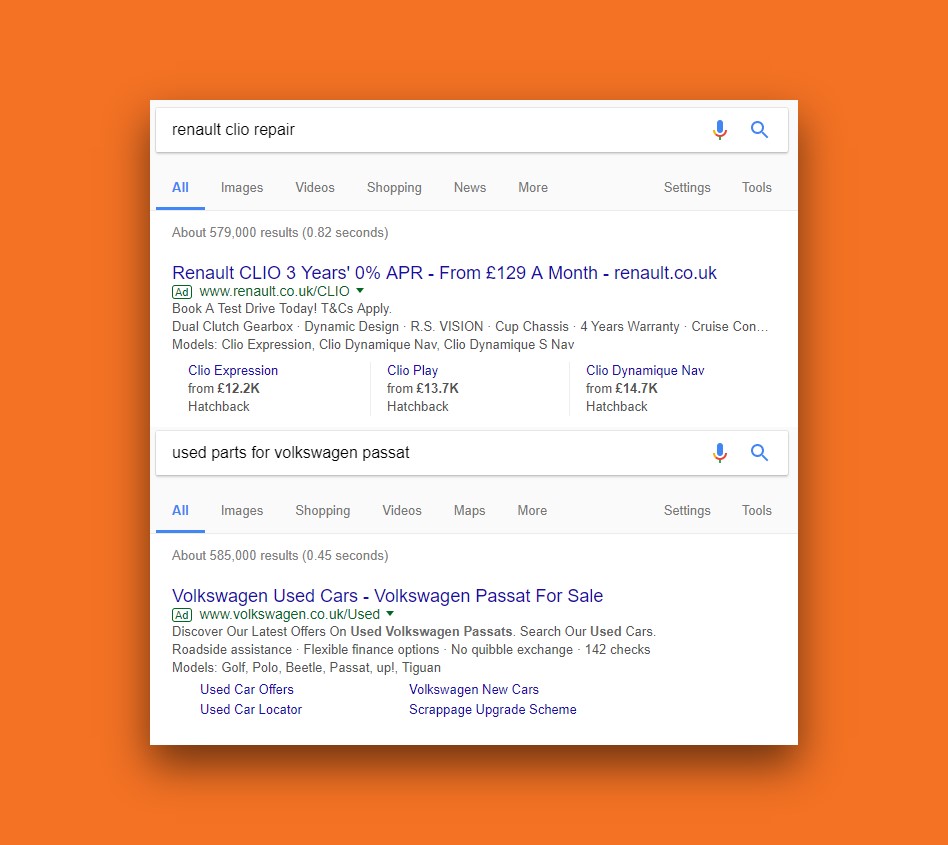Click search magnifier beside renault clio repair
Viewport: 948px width, 845px height.
pyautogui.click(x=760, y=130)
